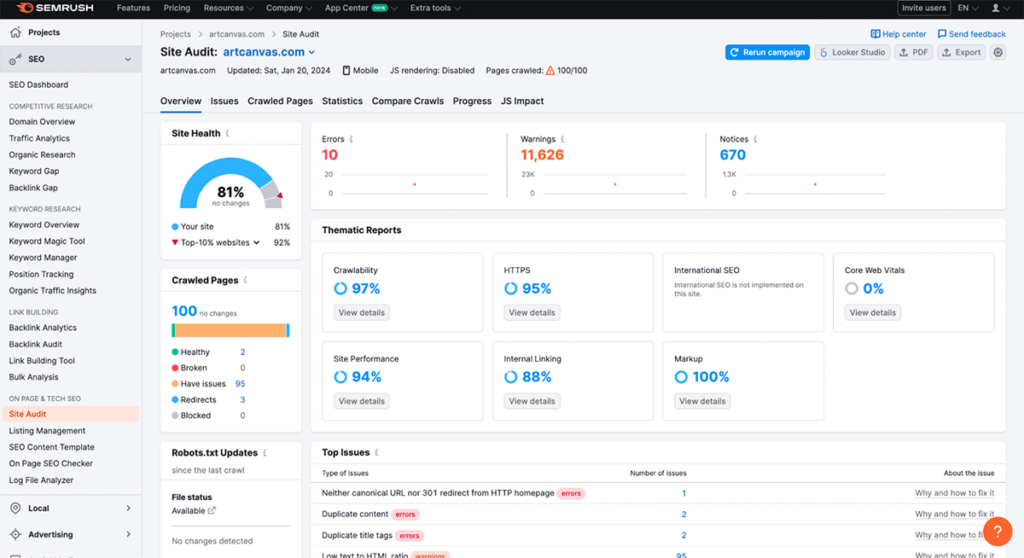The height and width of the screenshot is (558, 1024).
Task: Click the Crawled Pages info icon
Action: [246, 280]
